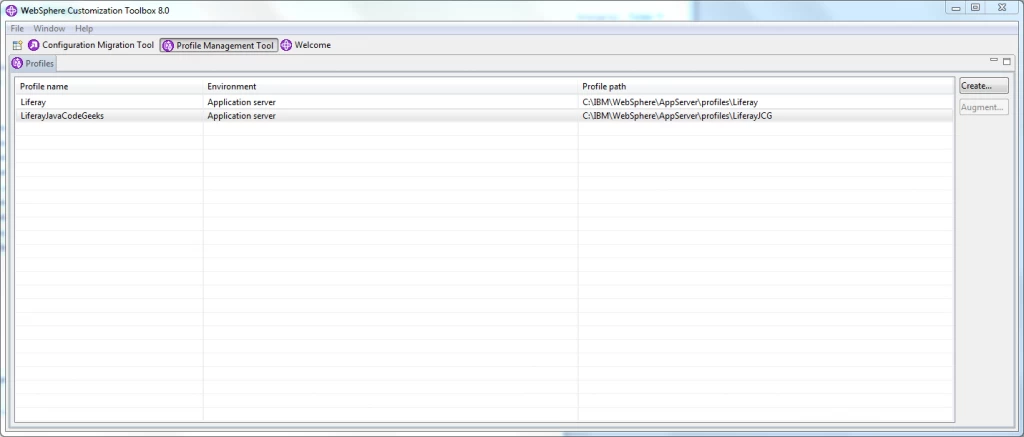This screenshot has height=437, width=1024.
Task: Select the Profiles tab
Action: coord(33,63)
